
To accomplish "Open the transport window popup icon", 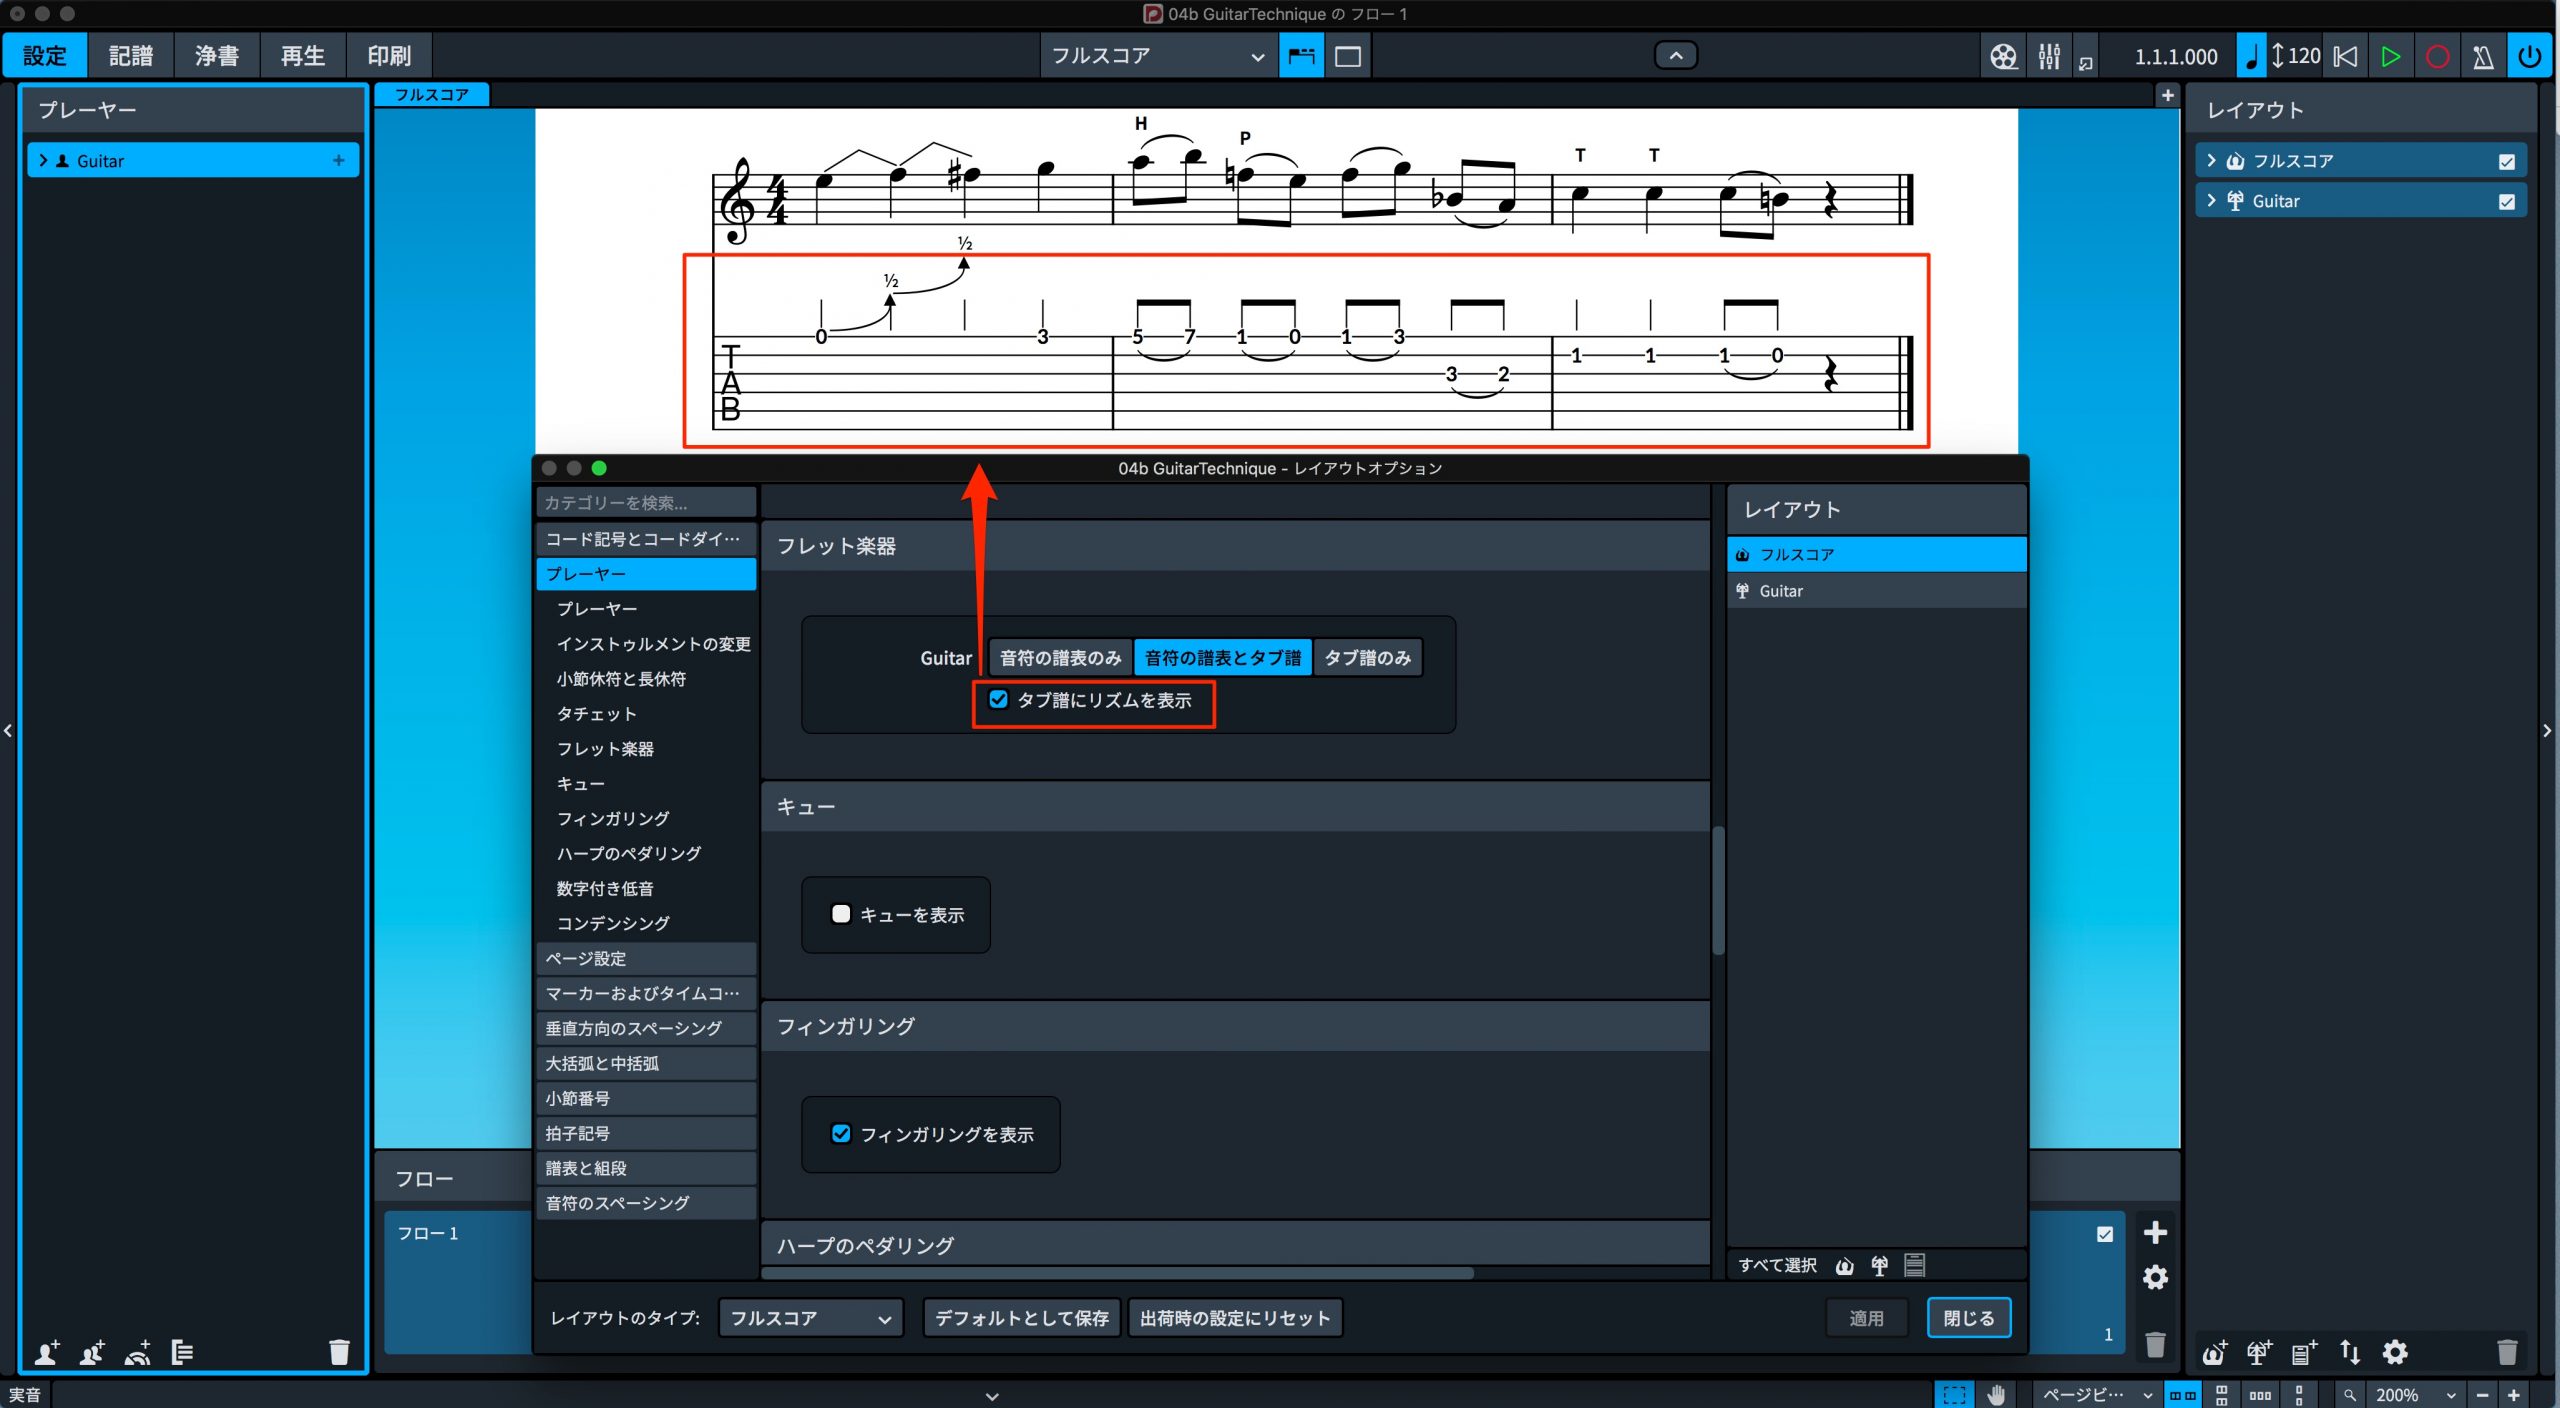I will 2086,62.
